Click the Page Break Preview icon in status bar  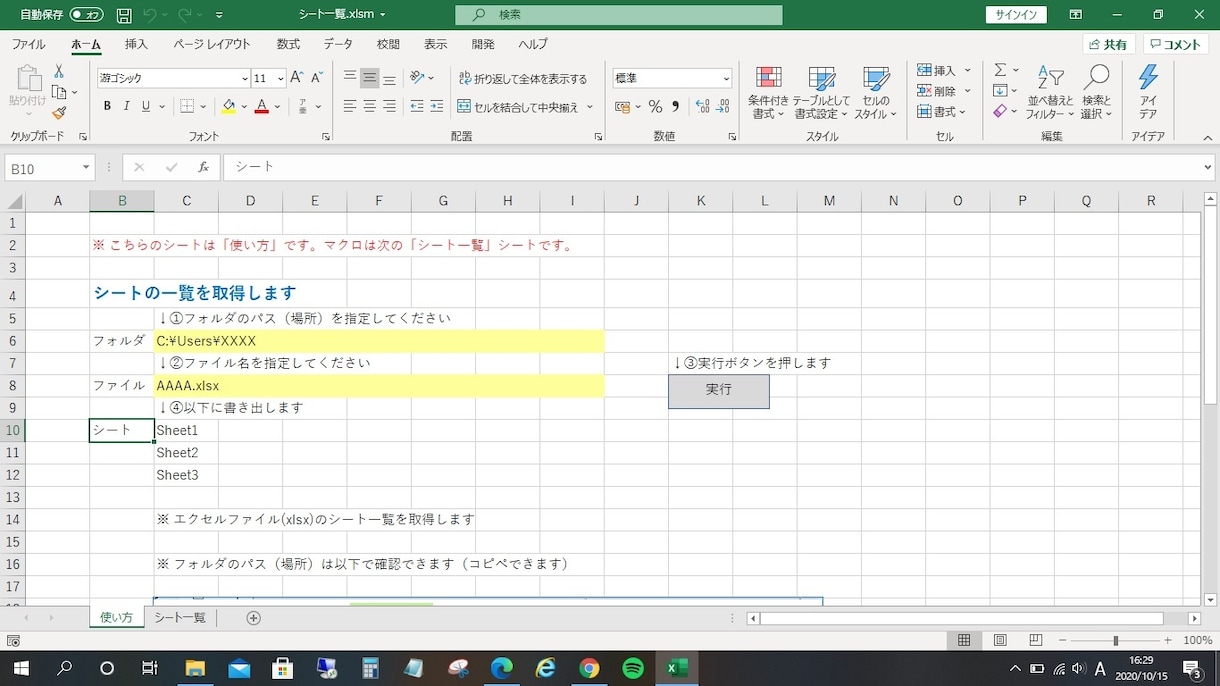point(1036,640)
